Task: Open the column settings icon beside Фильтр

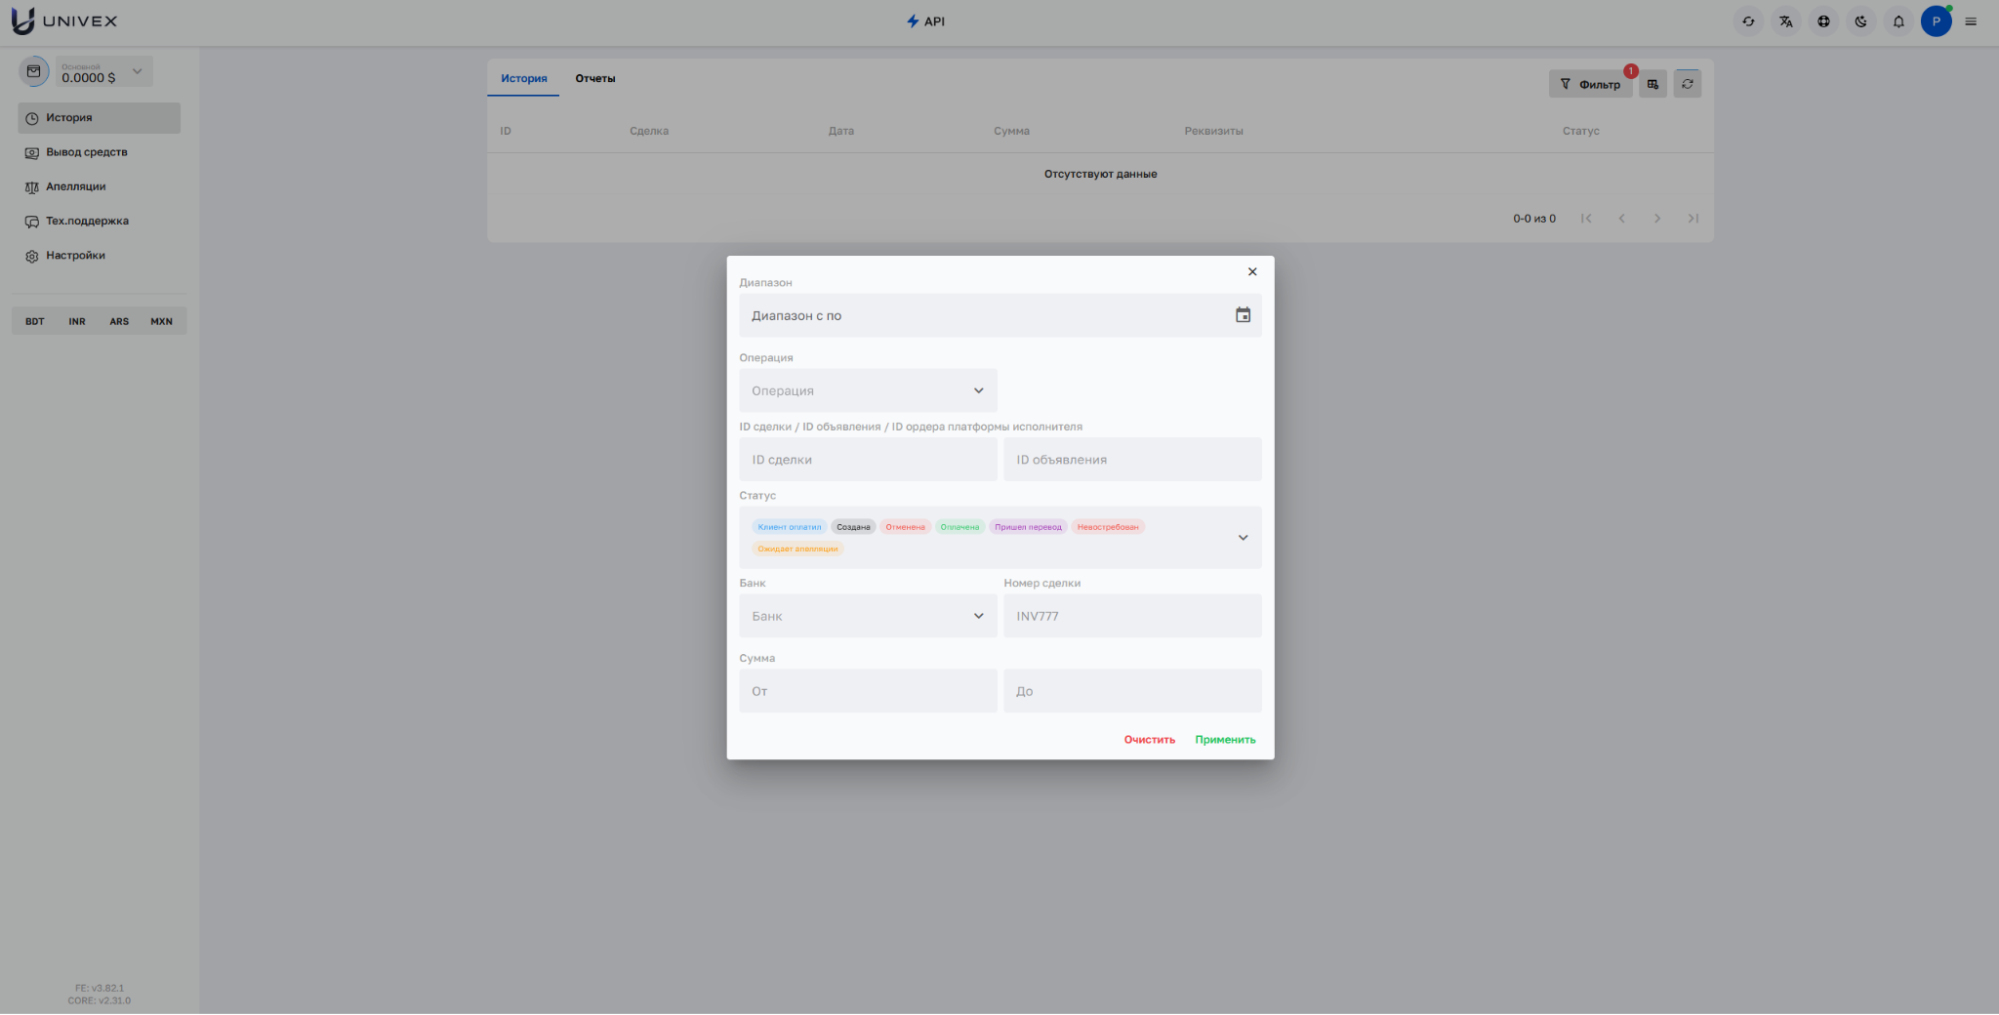Action: (1652, 84)
